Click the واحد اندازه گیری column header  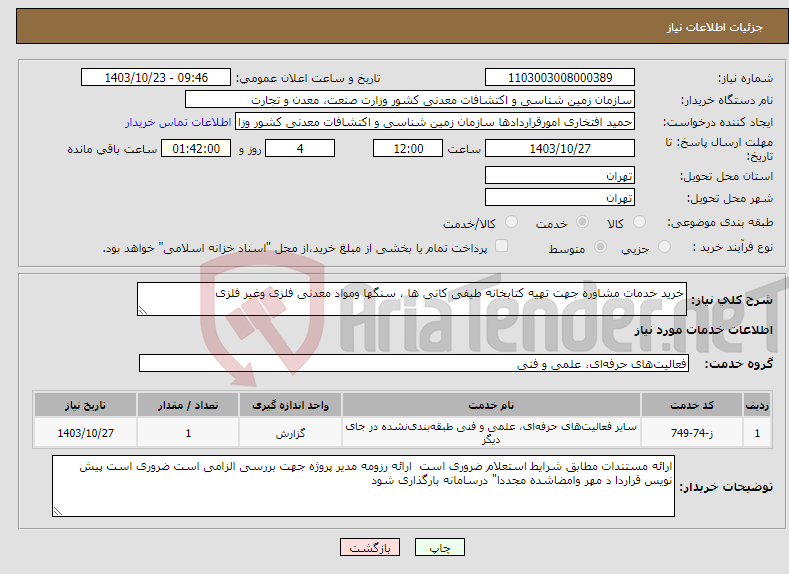pyautogui.click(x=290, y=405)
